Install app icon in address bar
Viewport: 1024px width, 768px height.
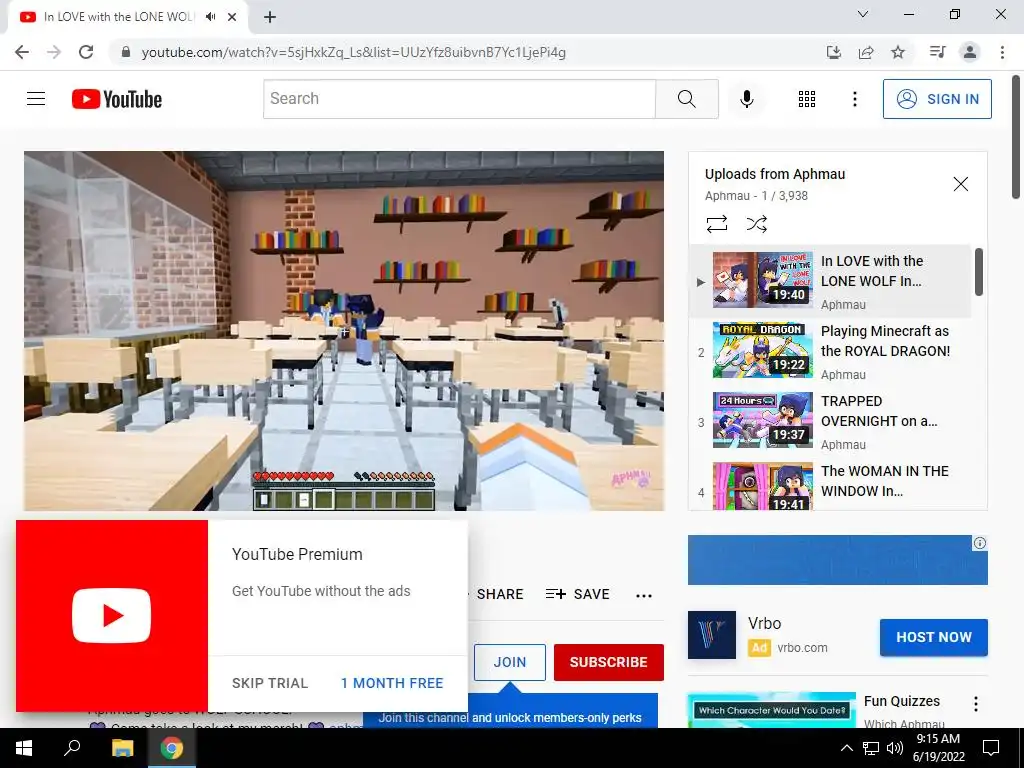point(833,52)
